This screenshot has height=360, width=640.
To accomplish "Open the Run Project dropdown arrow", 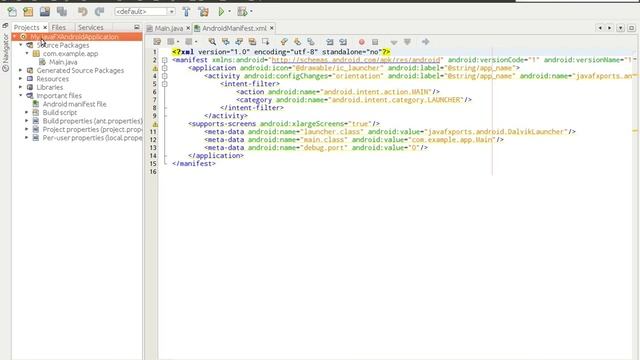I will (229, 12).
